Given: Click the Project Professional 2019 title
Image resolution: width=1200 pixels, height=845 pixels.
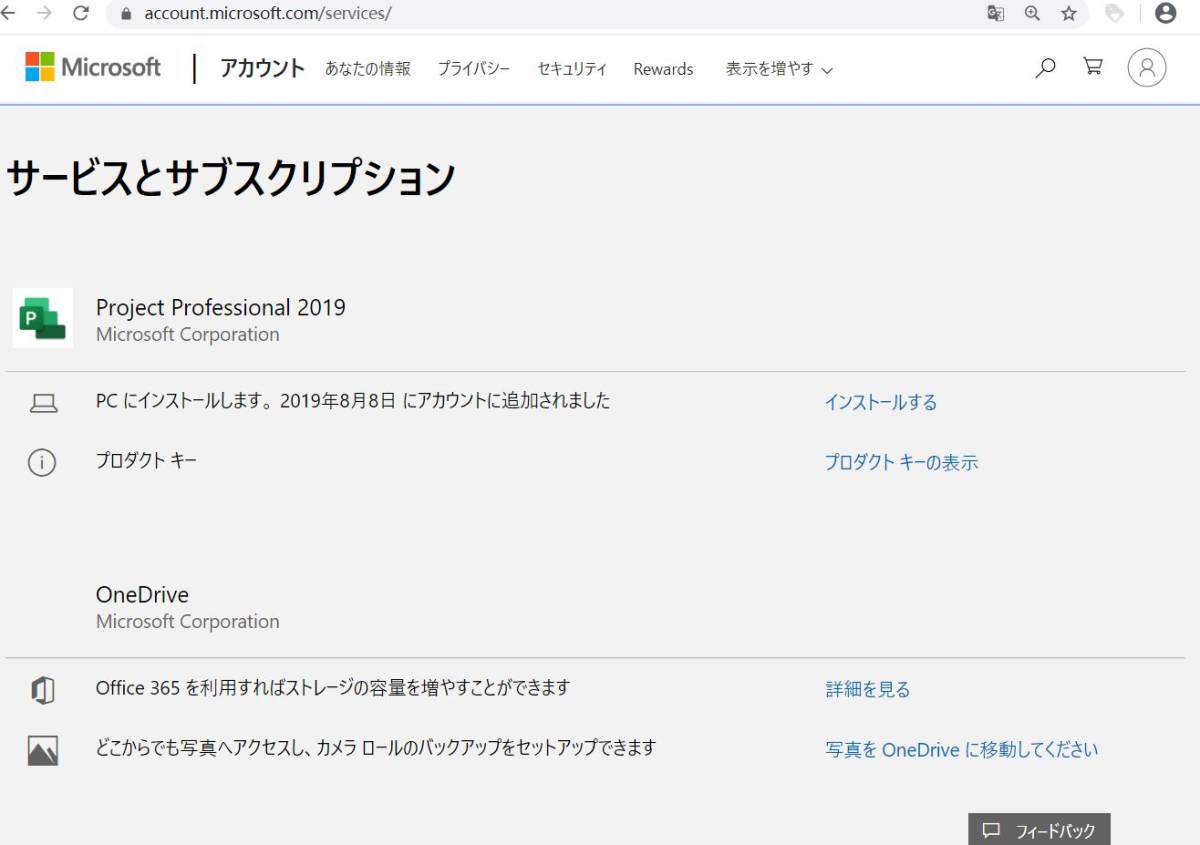Looking at the screenshot, I should click(x=221, y=307).
